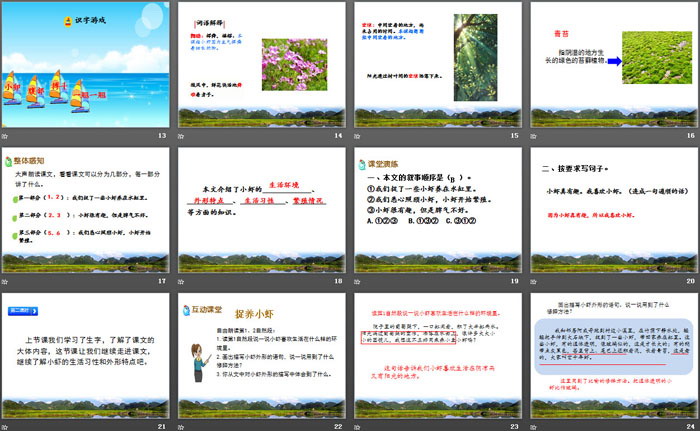
Task: Click the animation star icon under slide 15
Action: (357, 136)
